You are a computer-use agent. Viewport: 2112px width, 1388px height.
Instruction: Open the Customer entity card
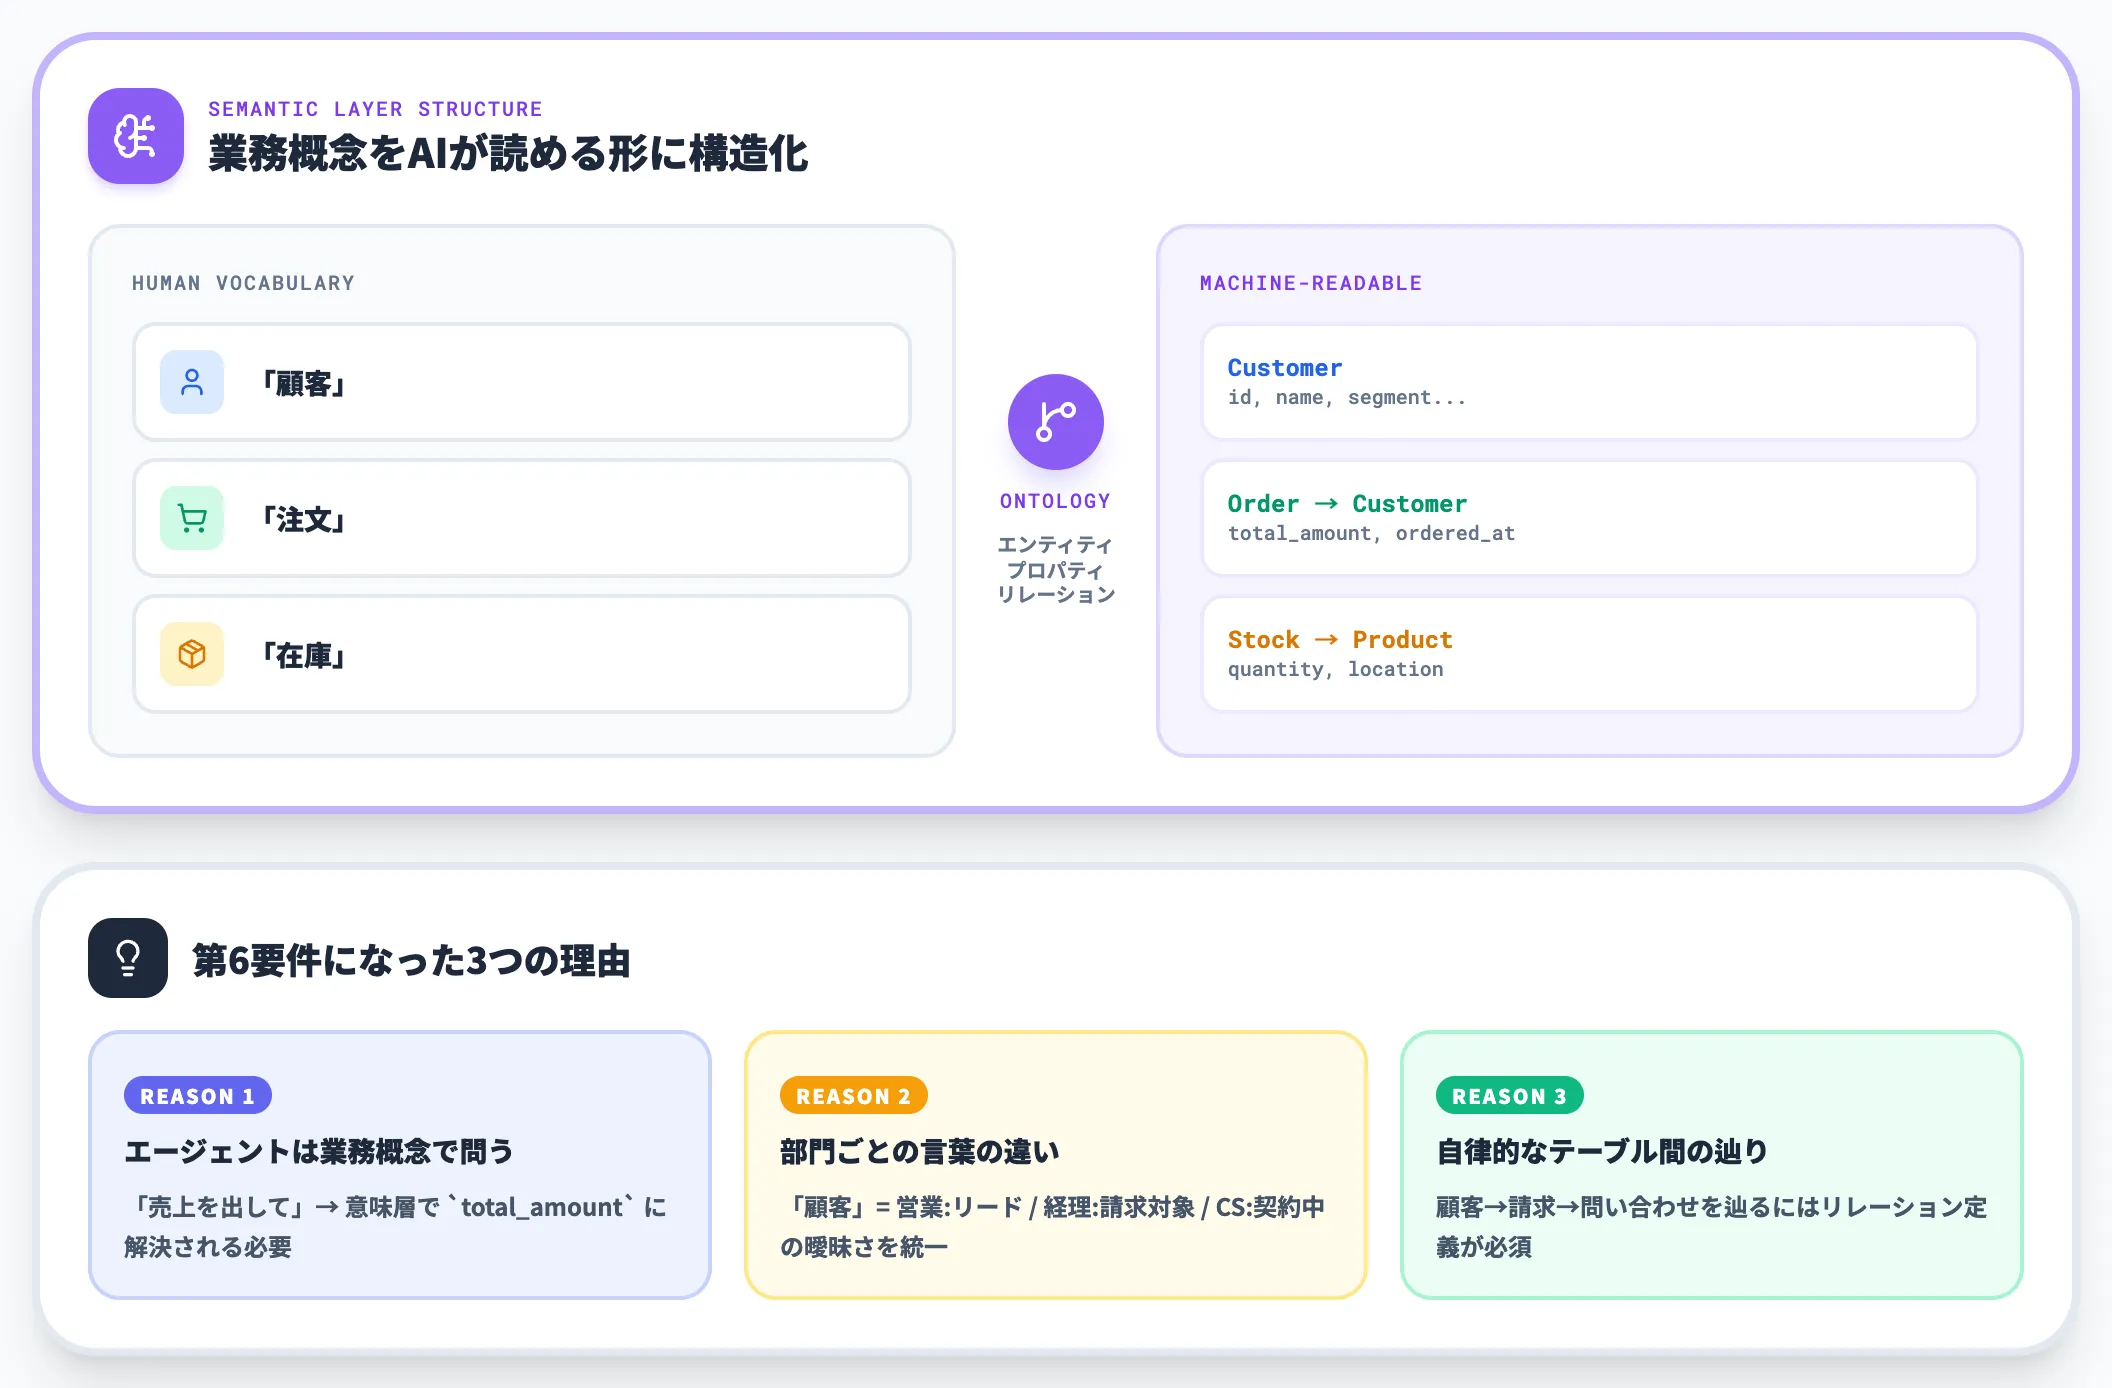(x=1590, y=382)
